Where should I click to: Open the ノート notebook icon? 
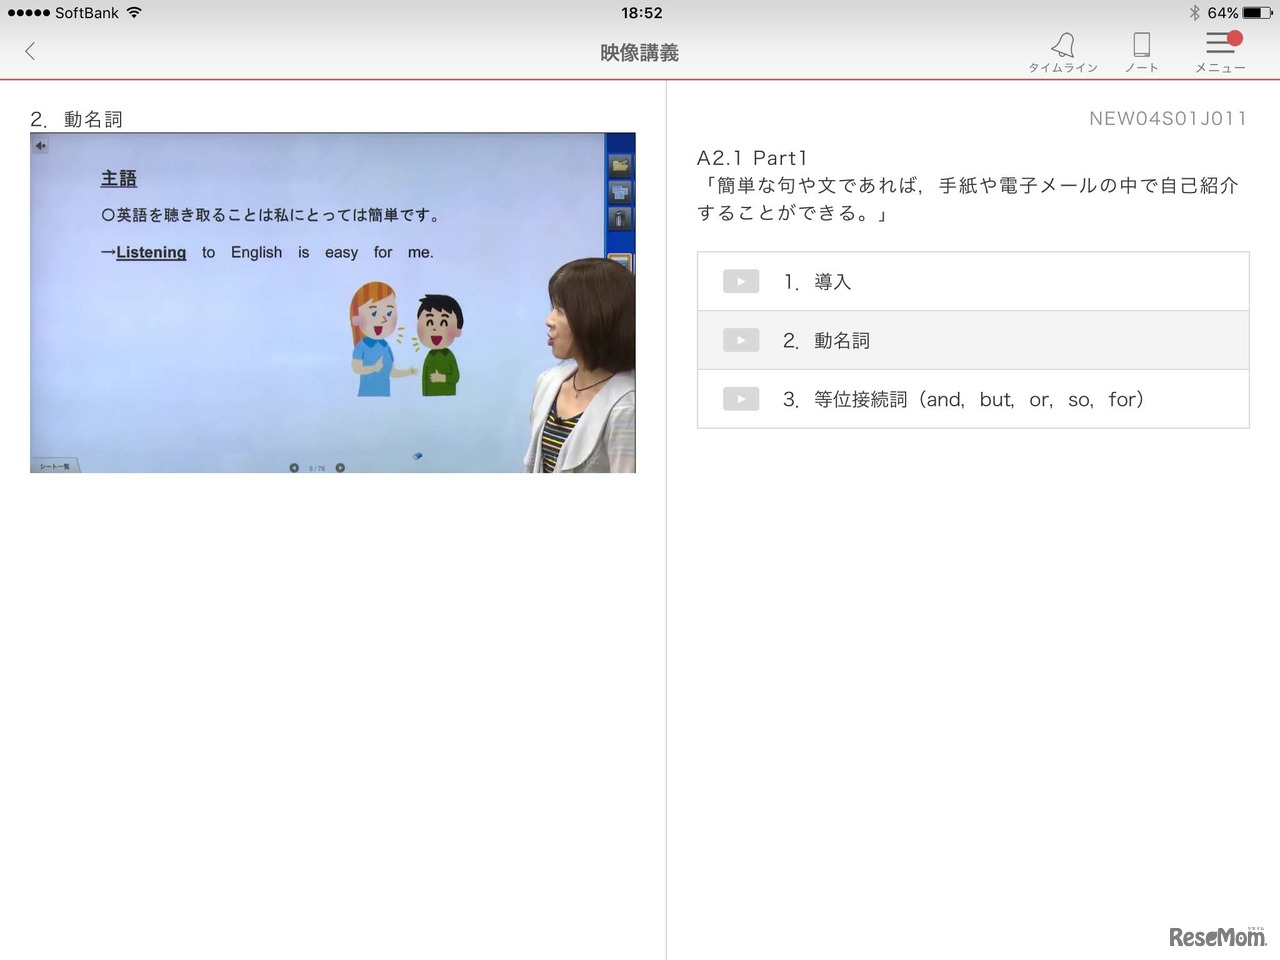click(1141, 45)
